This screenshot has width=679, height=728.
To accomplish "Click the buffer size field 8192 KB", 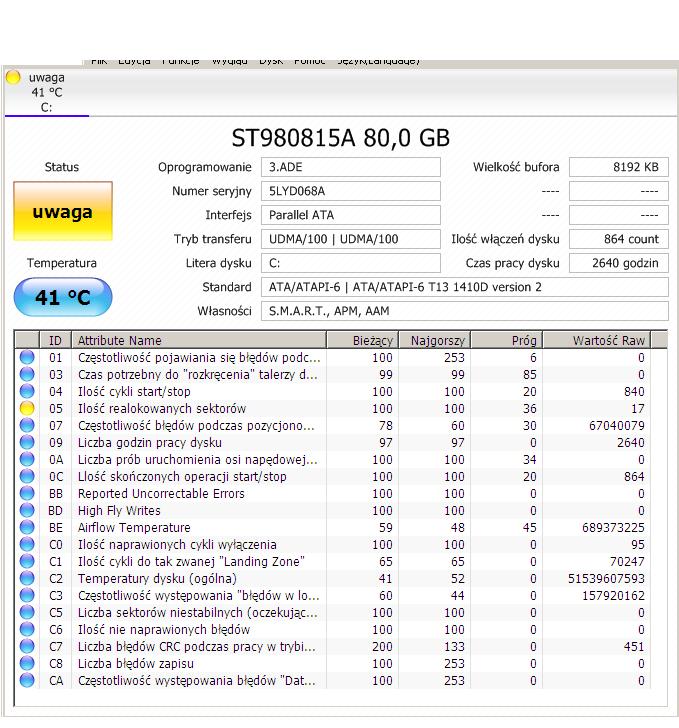I will tap(619, 167).
